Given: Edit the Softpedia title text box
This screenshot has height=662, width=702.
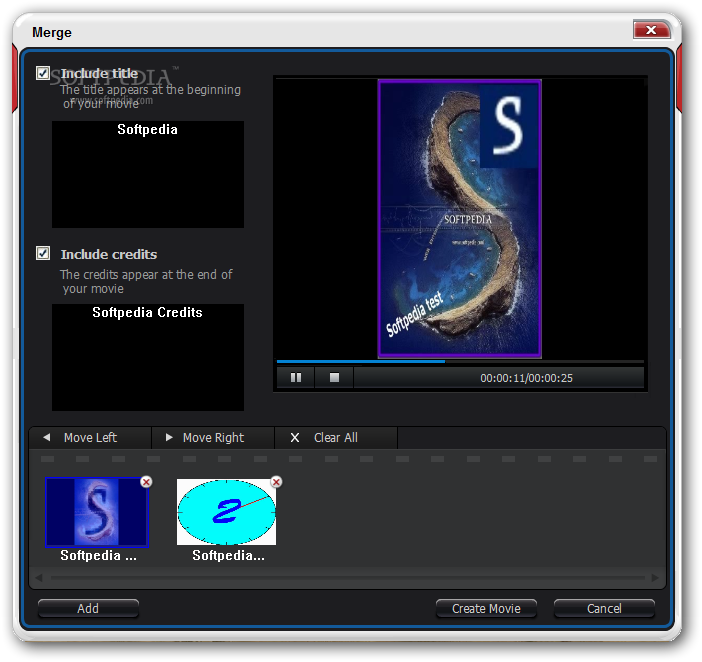Looking at the screenshot, I should click(x=148, y=174).
